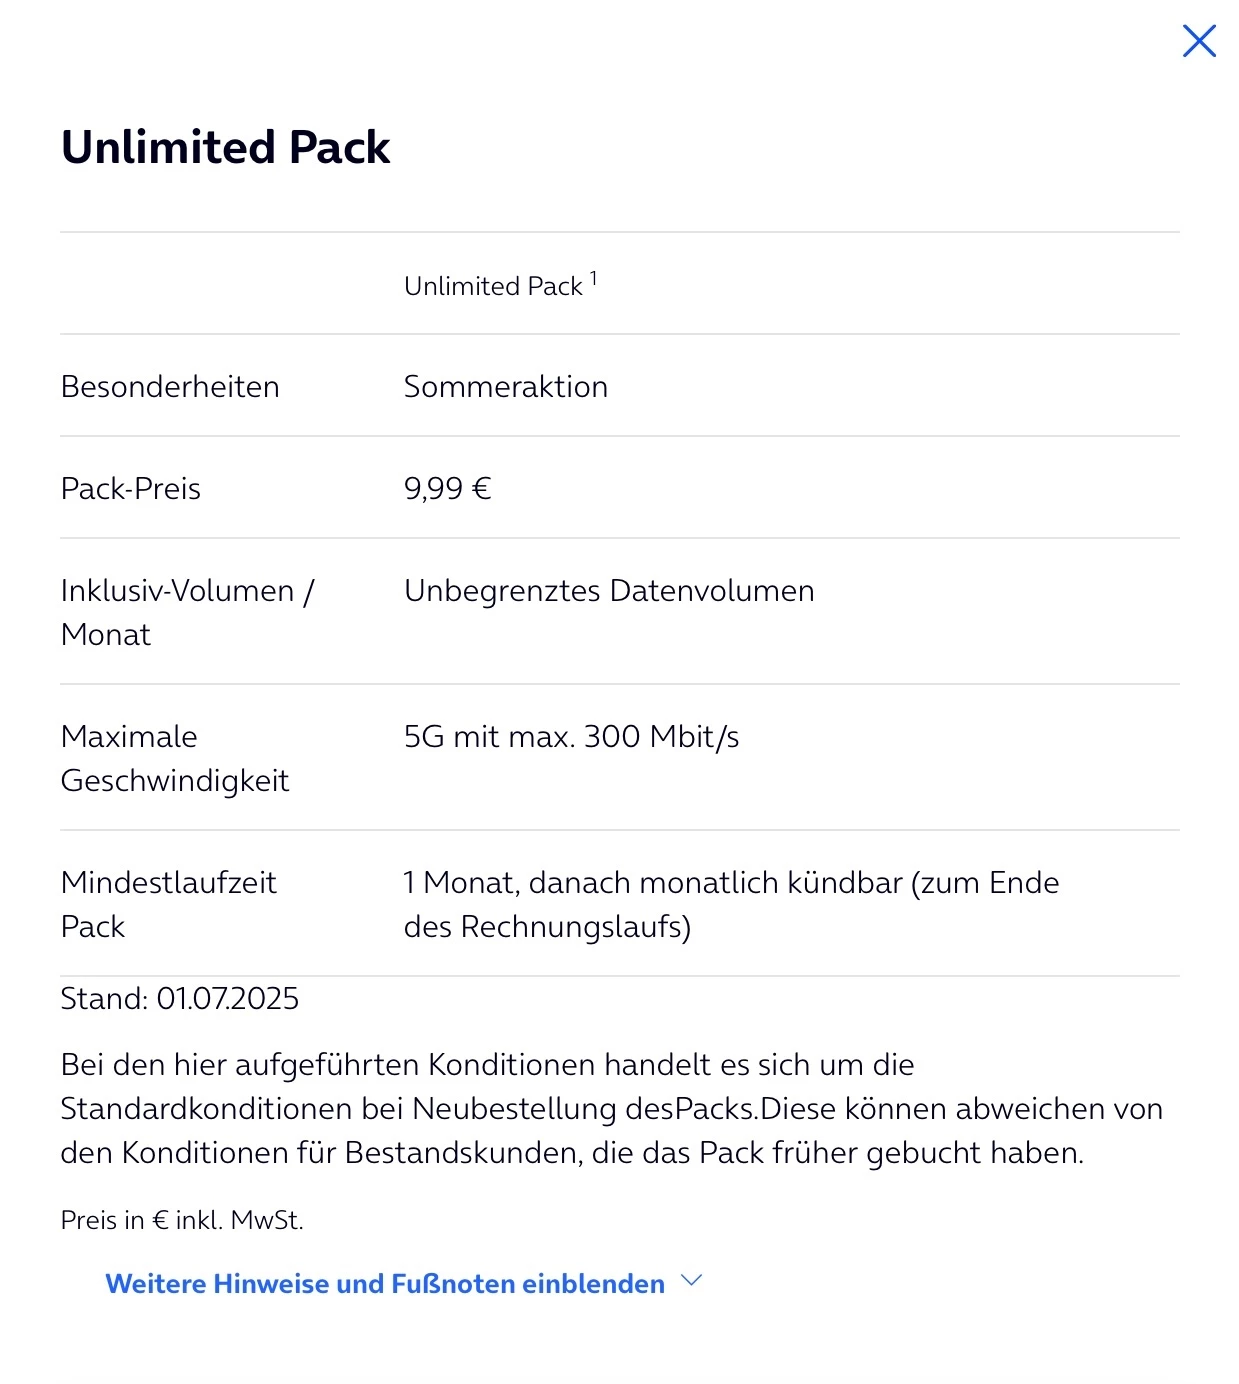This screenshot has height=1384, width=1239.
Task: Select 'Unbegrenztes Datenvolumen' value text
Action: coord(608,591)
